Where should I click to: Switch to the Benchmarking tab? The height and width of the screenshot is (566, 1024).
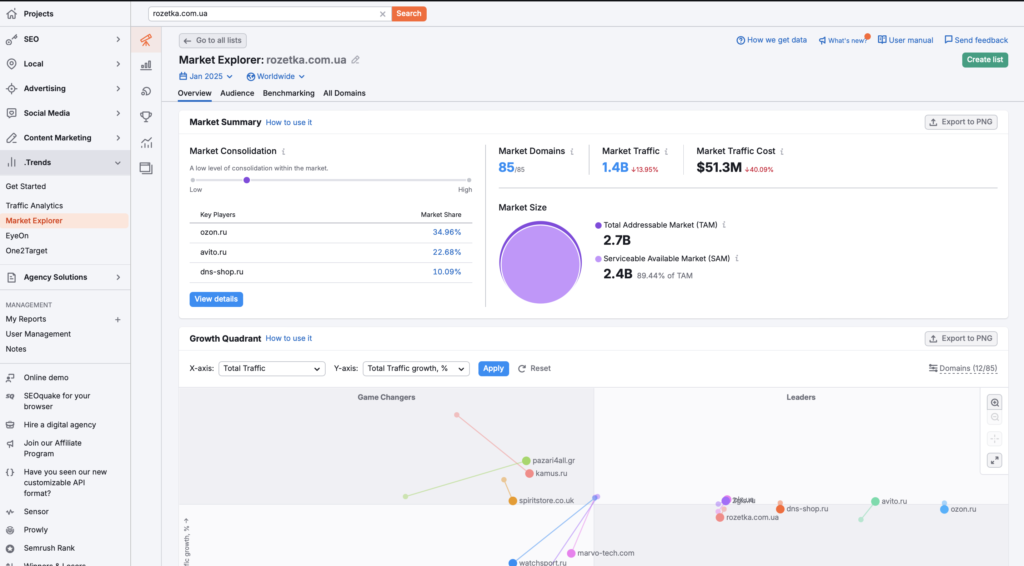point(288,93)
